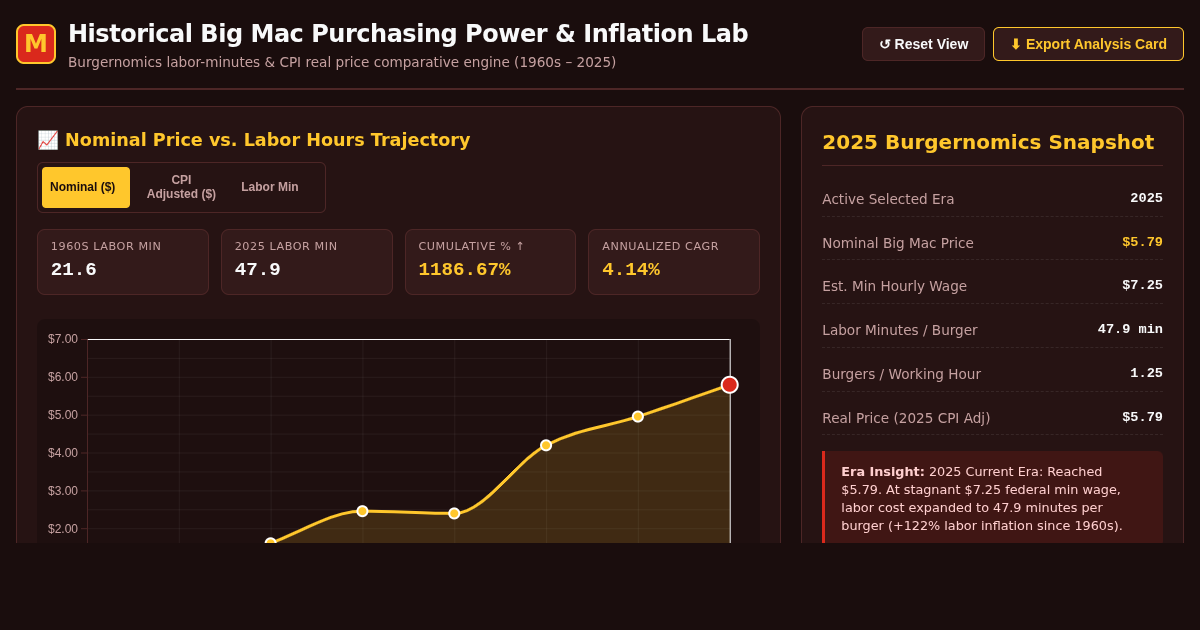Click the Burgernomics subtitle text

point(342,62)
